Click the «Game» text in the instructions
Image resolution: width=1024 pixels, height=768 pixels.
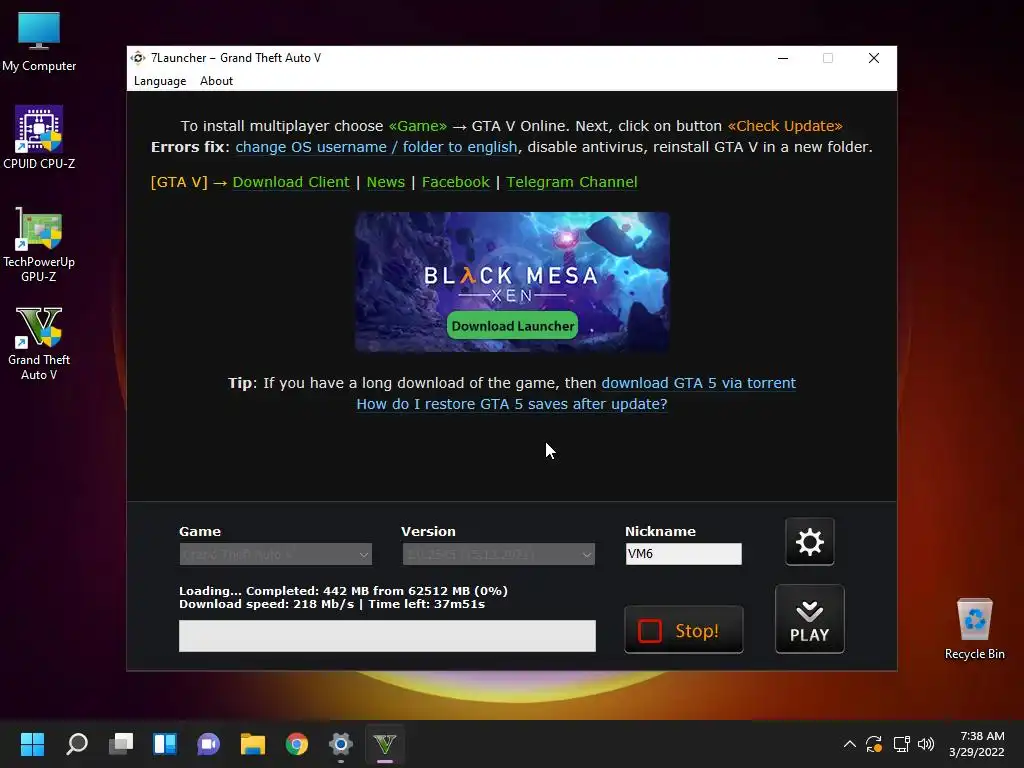(x=418, y=126)
